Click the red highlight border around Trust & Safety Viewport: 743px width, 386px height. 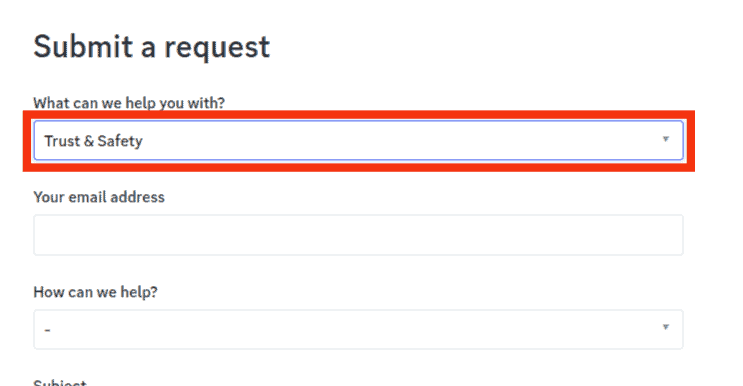pyautogui.click(x=358, y=115)
